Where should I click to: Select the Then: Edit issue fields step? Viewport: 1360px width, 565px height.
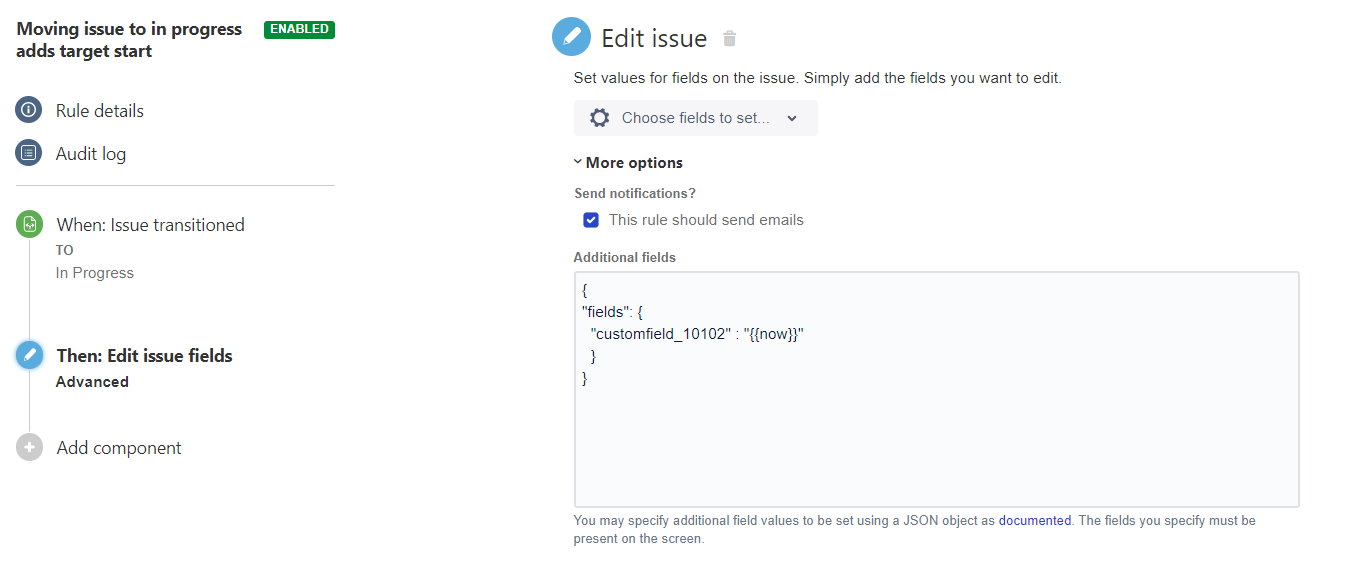click(145, 356)
